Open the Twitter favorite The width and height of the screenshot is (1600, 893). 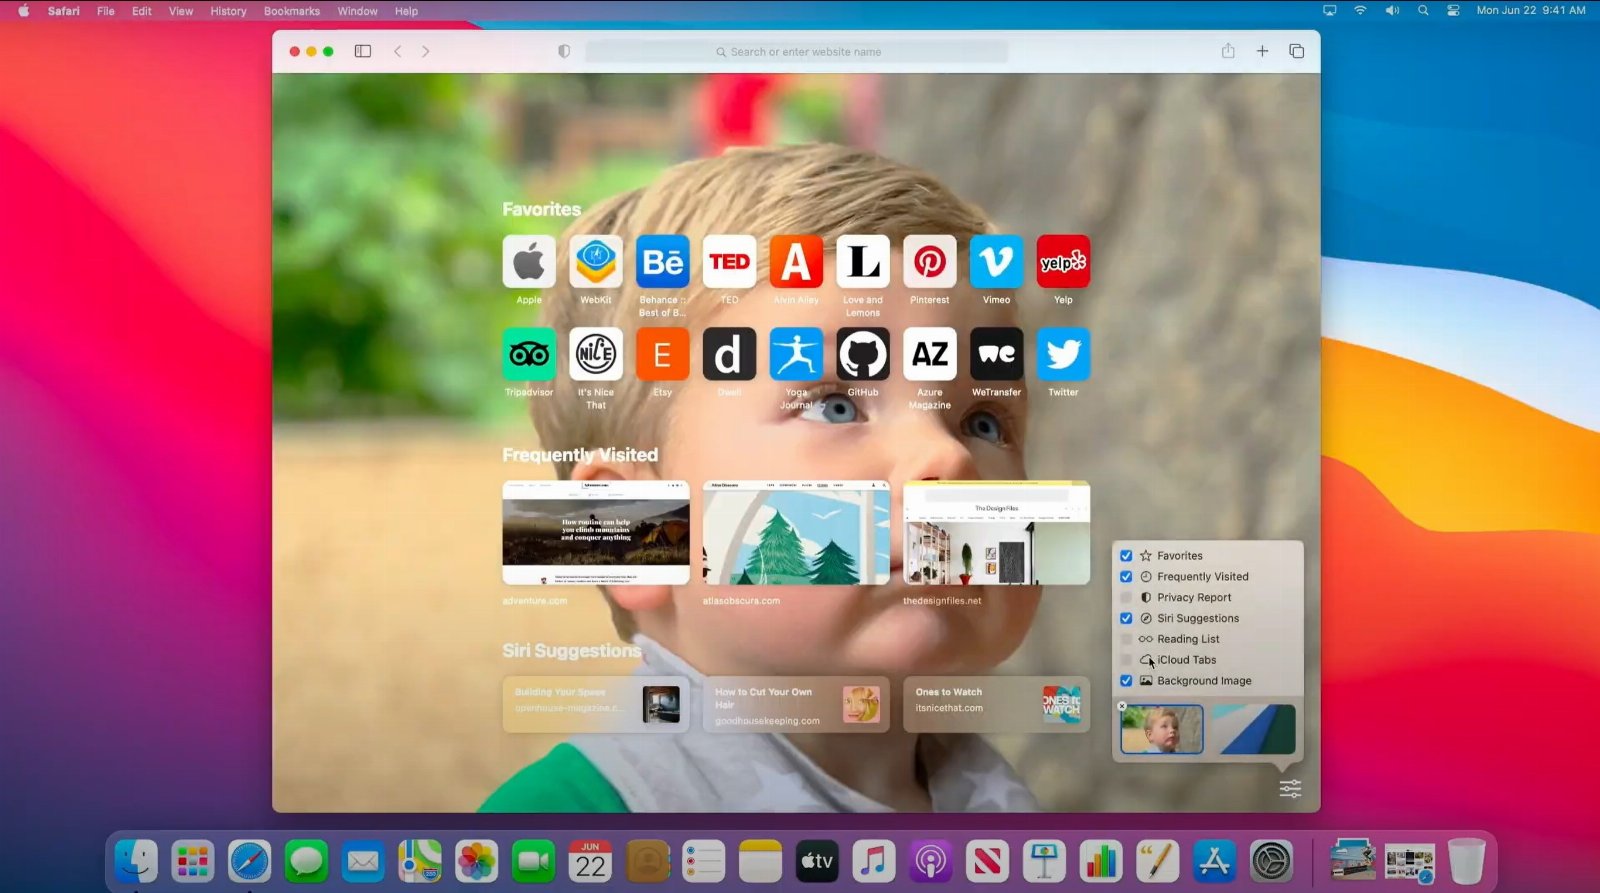pyautogui.click(x=1063, y=354)
